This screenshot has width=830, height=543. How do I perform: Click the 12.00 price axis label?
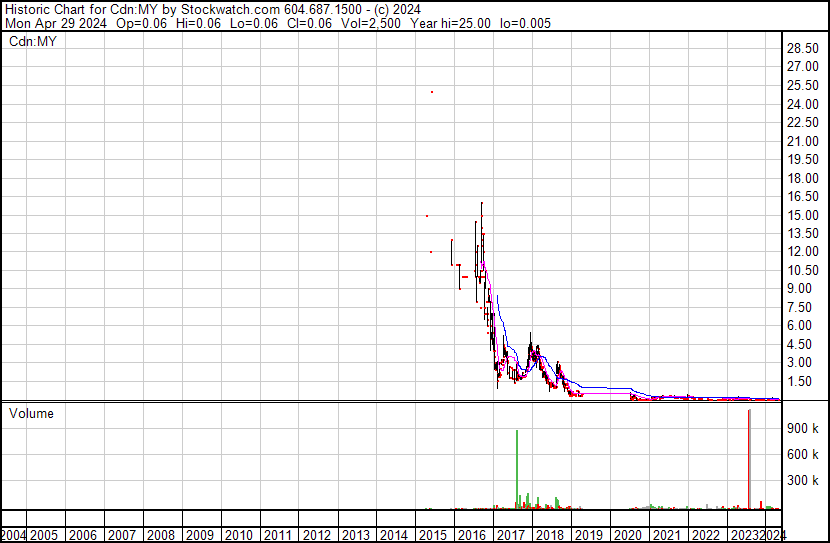(x=803, y=251)
